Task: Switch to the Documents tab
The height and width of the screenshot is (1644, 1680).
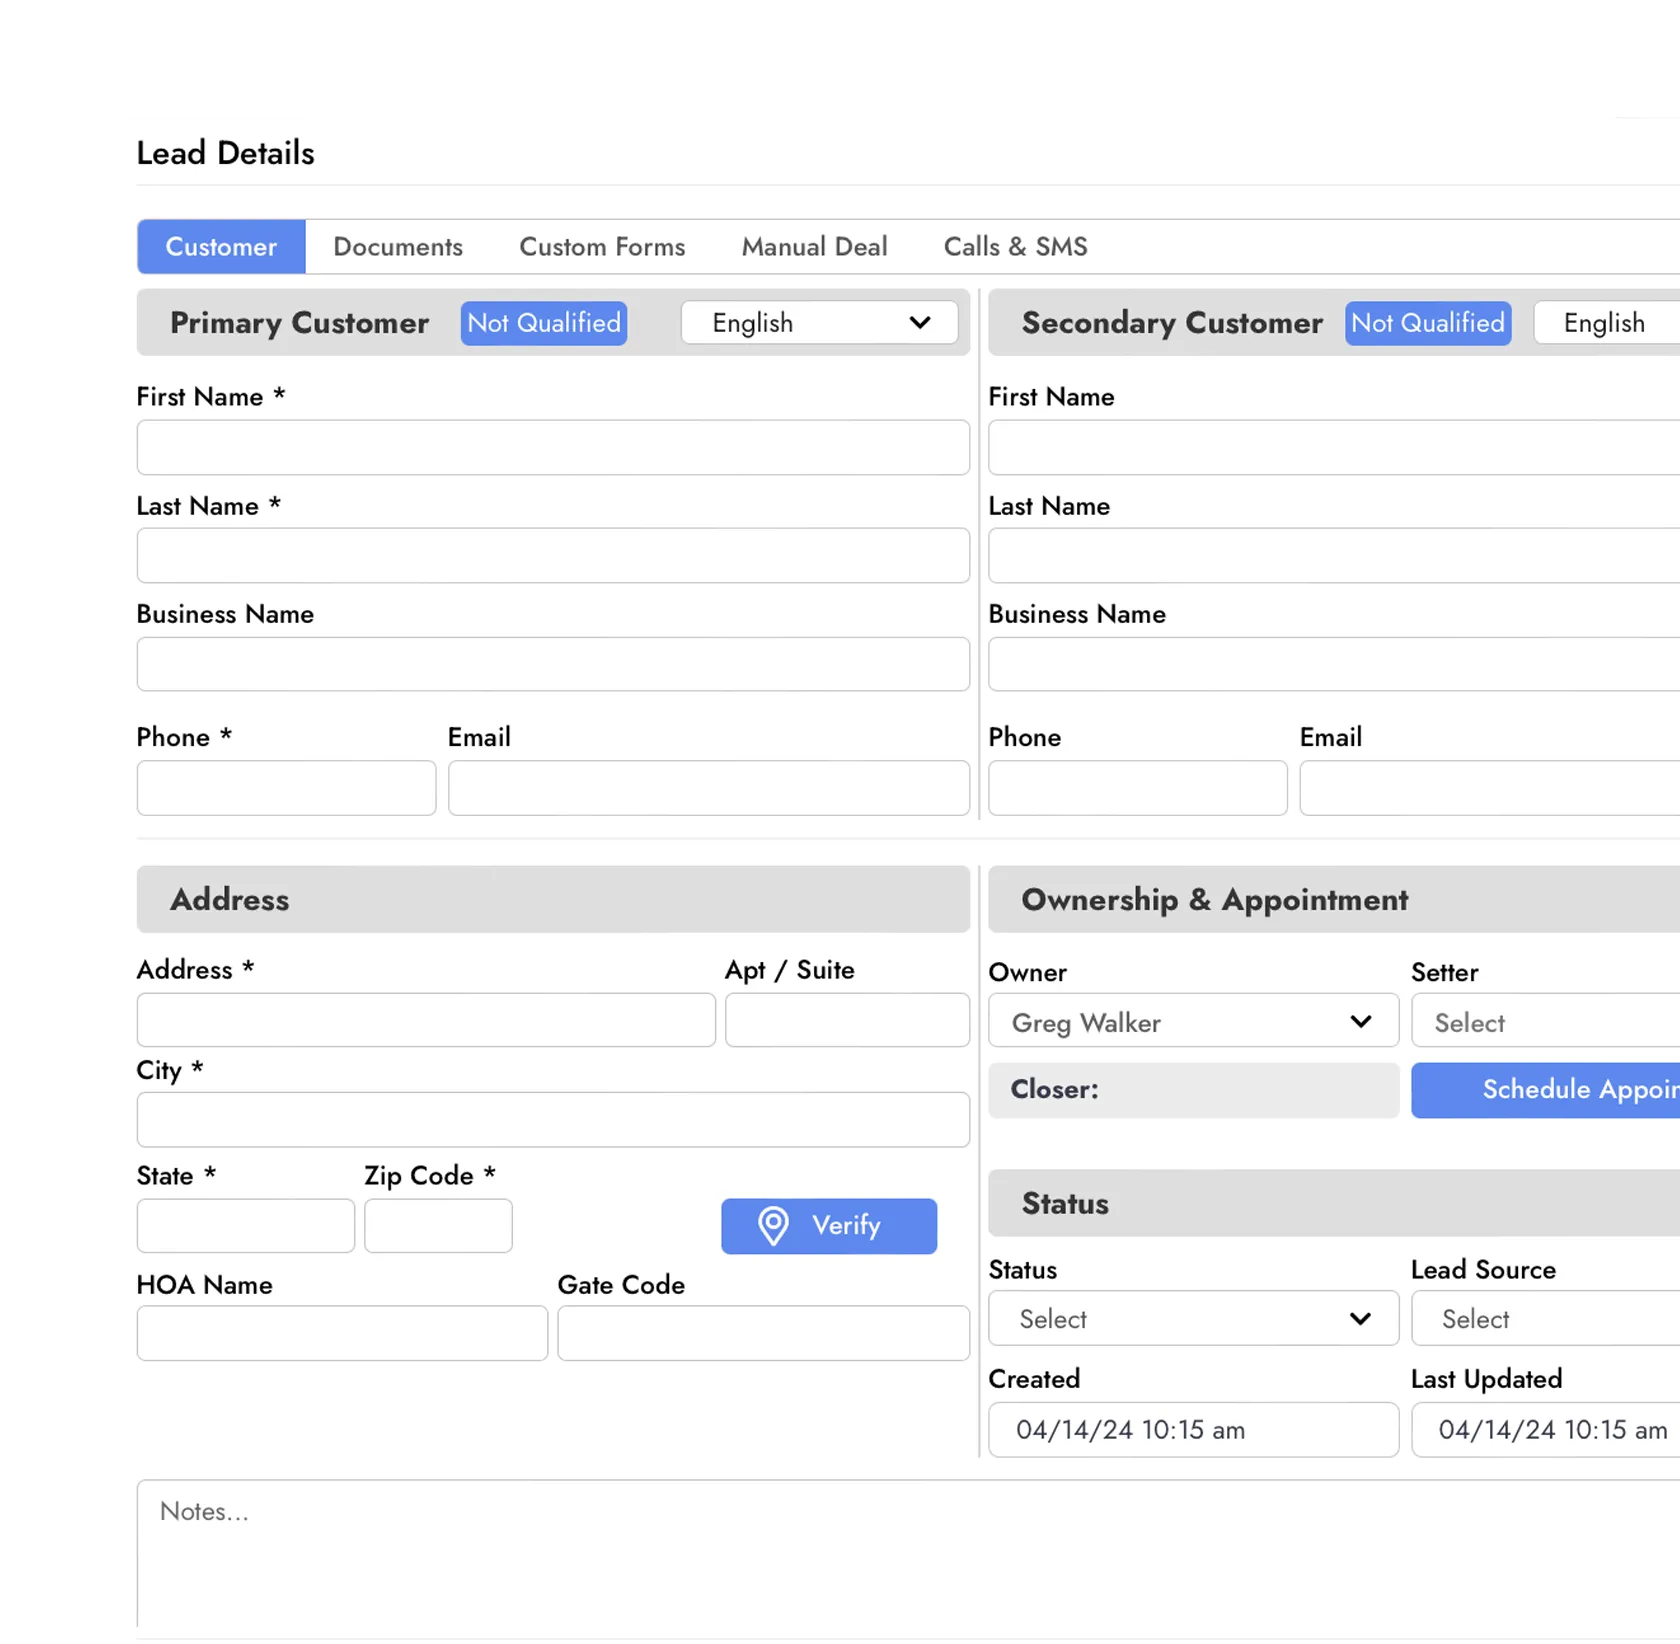Action: (x=398, y=246)
